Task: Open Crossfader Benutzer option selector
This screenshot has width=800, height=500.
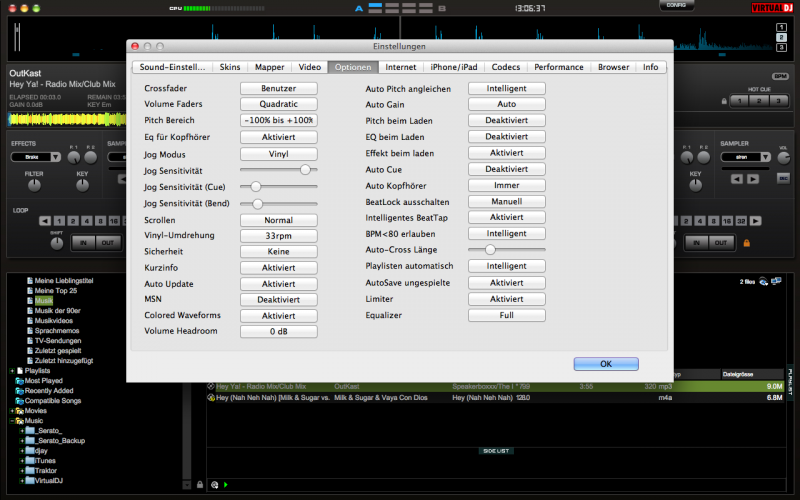Action: coord(279,88)
